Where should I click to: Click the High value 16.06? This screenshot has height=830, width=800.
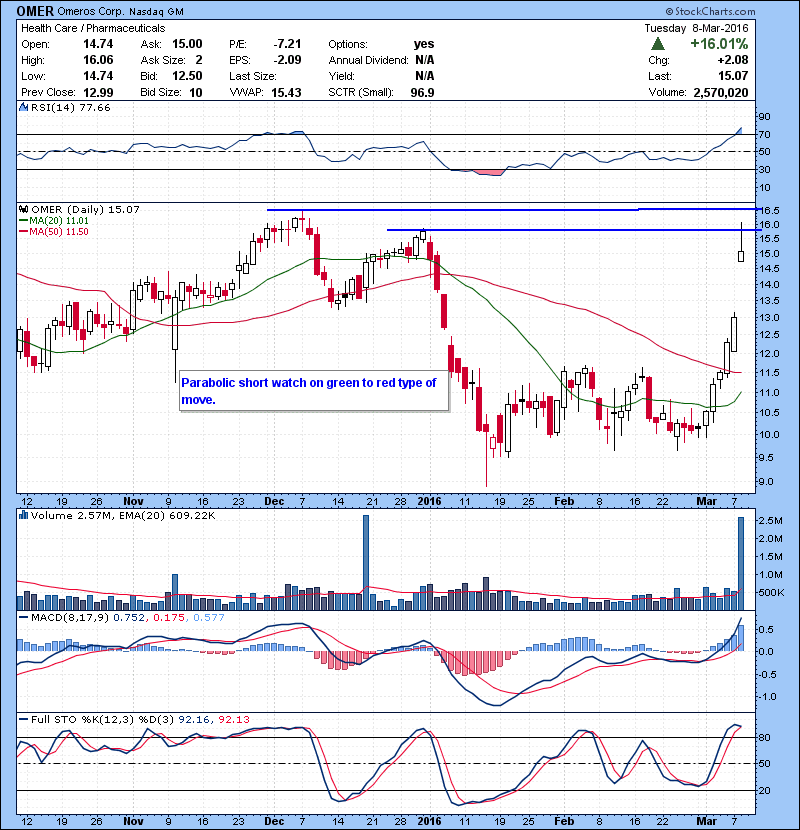click(x=98, y=60)
